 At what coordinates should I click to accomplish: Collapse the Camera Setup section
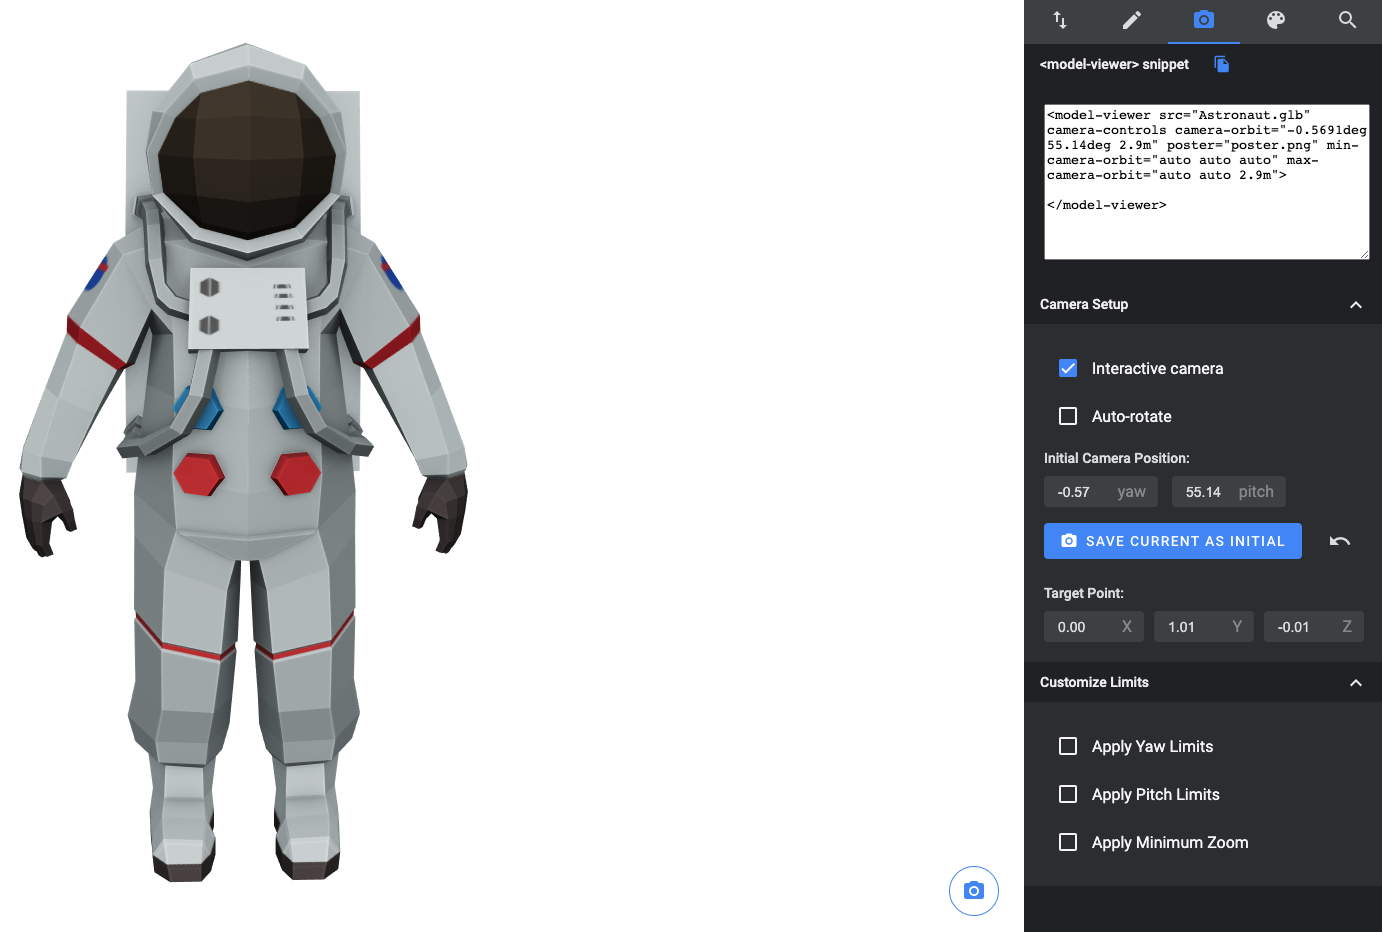pos(1356,305)
